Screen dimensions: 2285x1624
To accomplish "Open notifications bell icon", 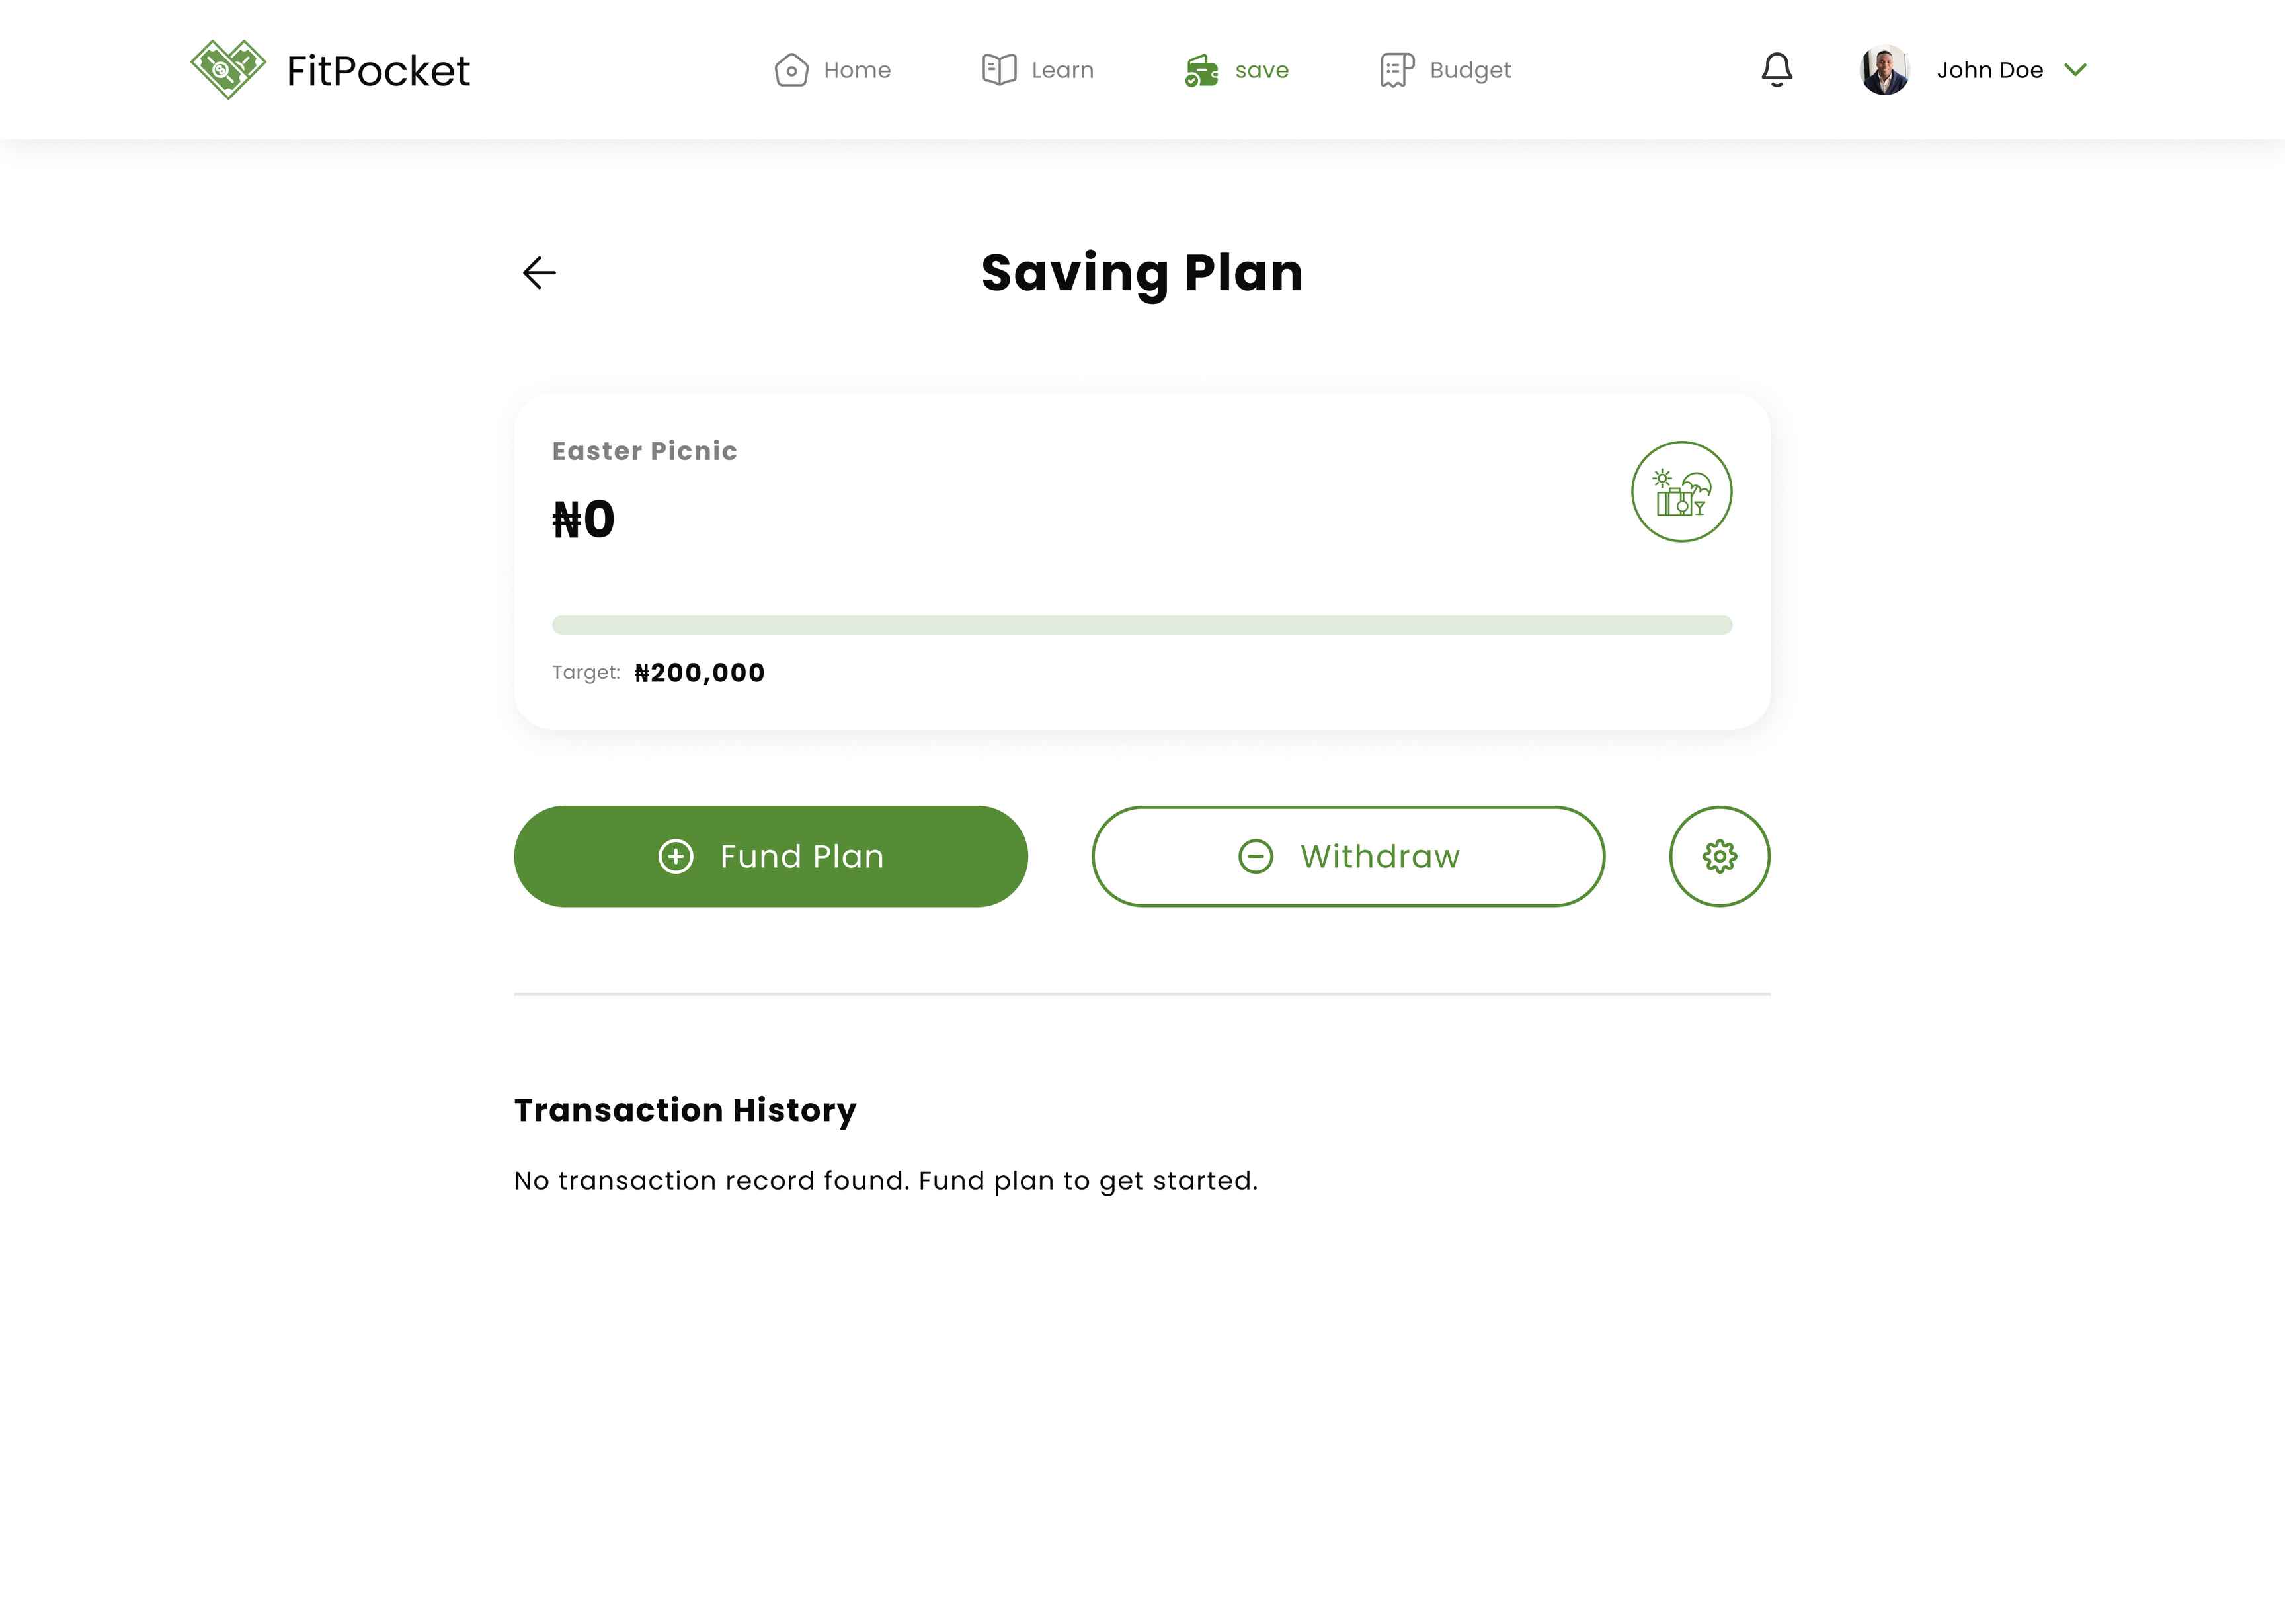I will click(x=1777, y=70).
